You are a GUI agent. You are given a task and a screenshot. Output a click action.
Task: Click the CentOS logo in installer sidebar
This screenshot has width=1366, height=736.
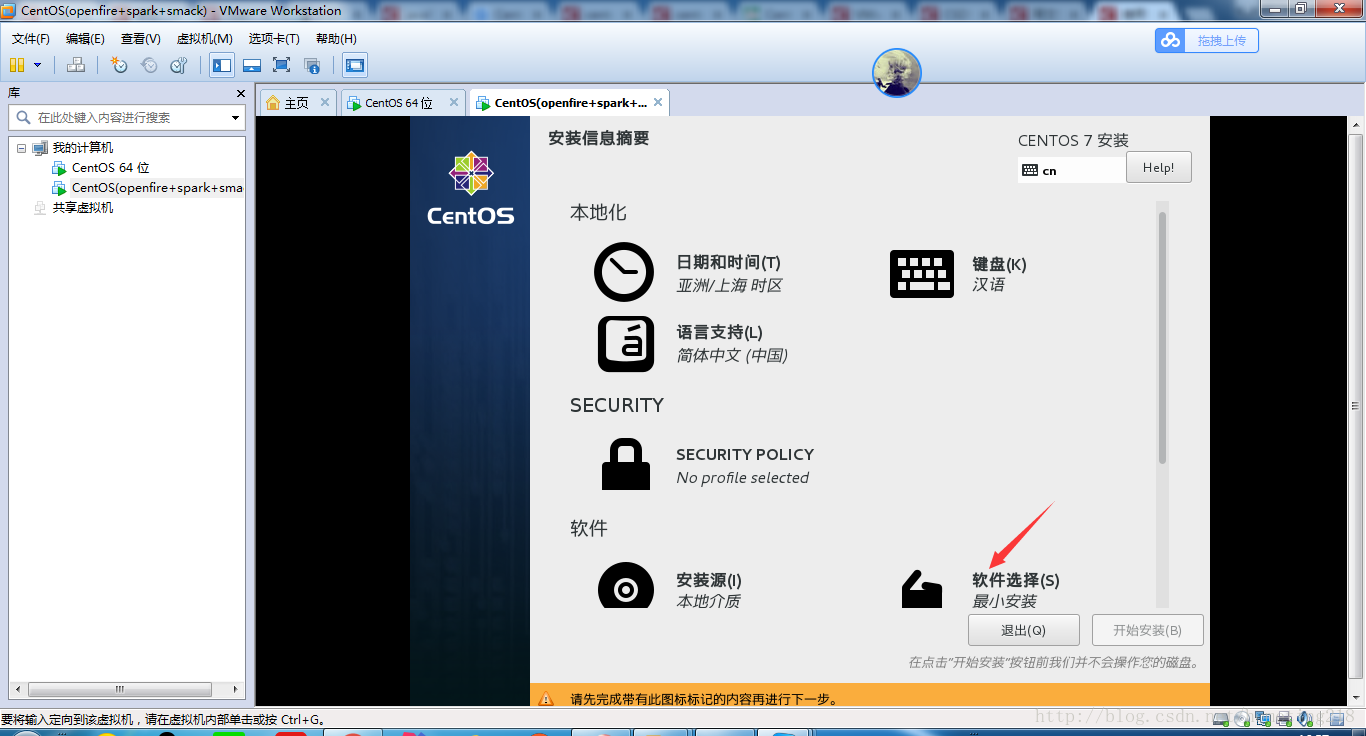(x=470, y=187)
